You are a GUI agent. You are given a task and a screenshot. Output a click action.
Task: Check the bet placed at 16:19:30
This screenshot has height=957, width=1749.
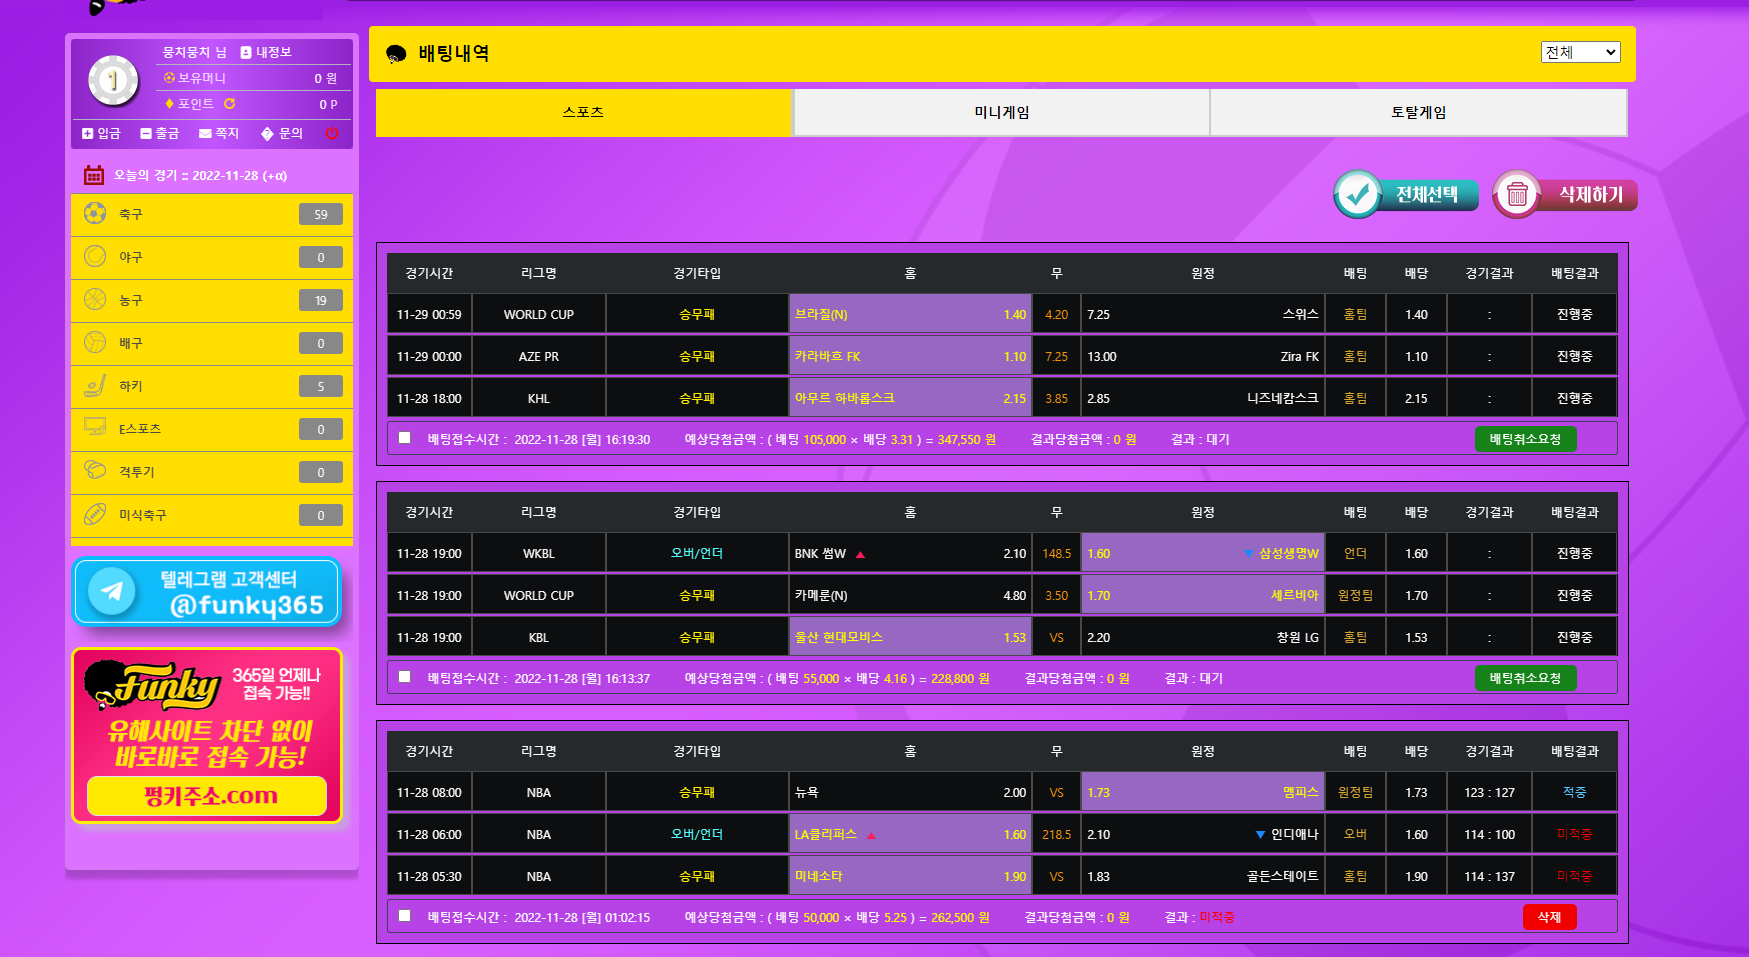pos(405,438)
